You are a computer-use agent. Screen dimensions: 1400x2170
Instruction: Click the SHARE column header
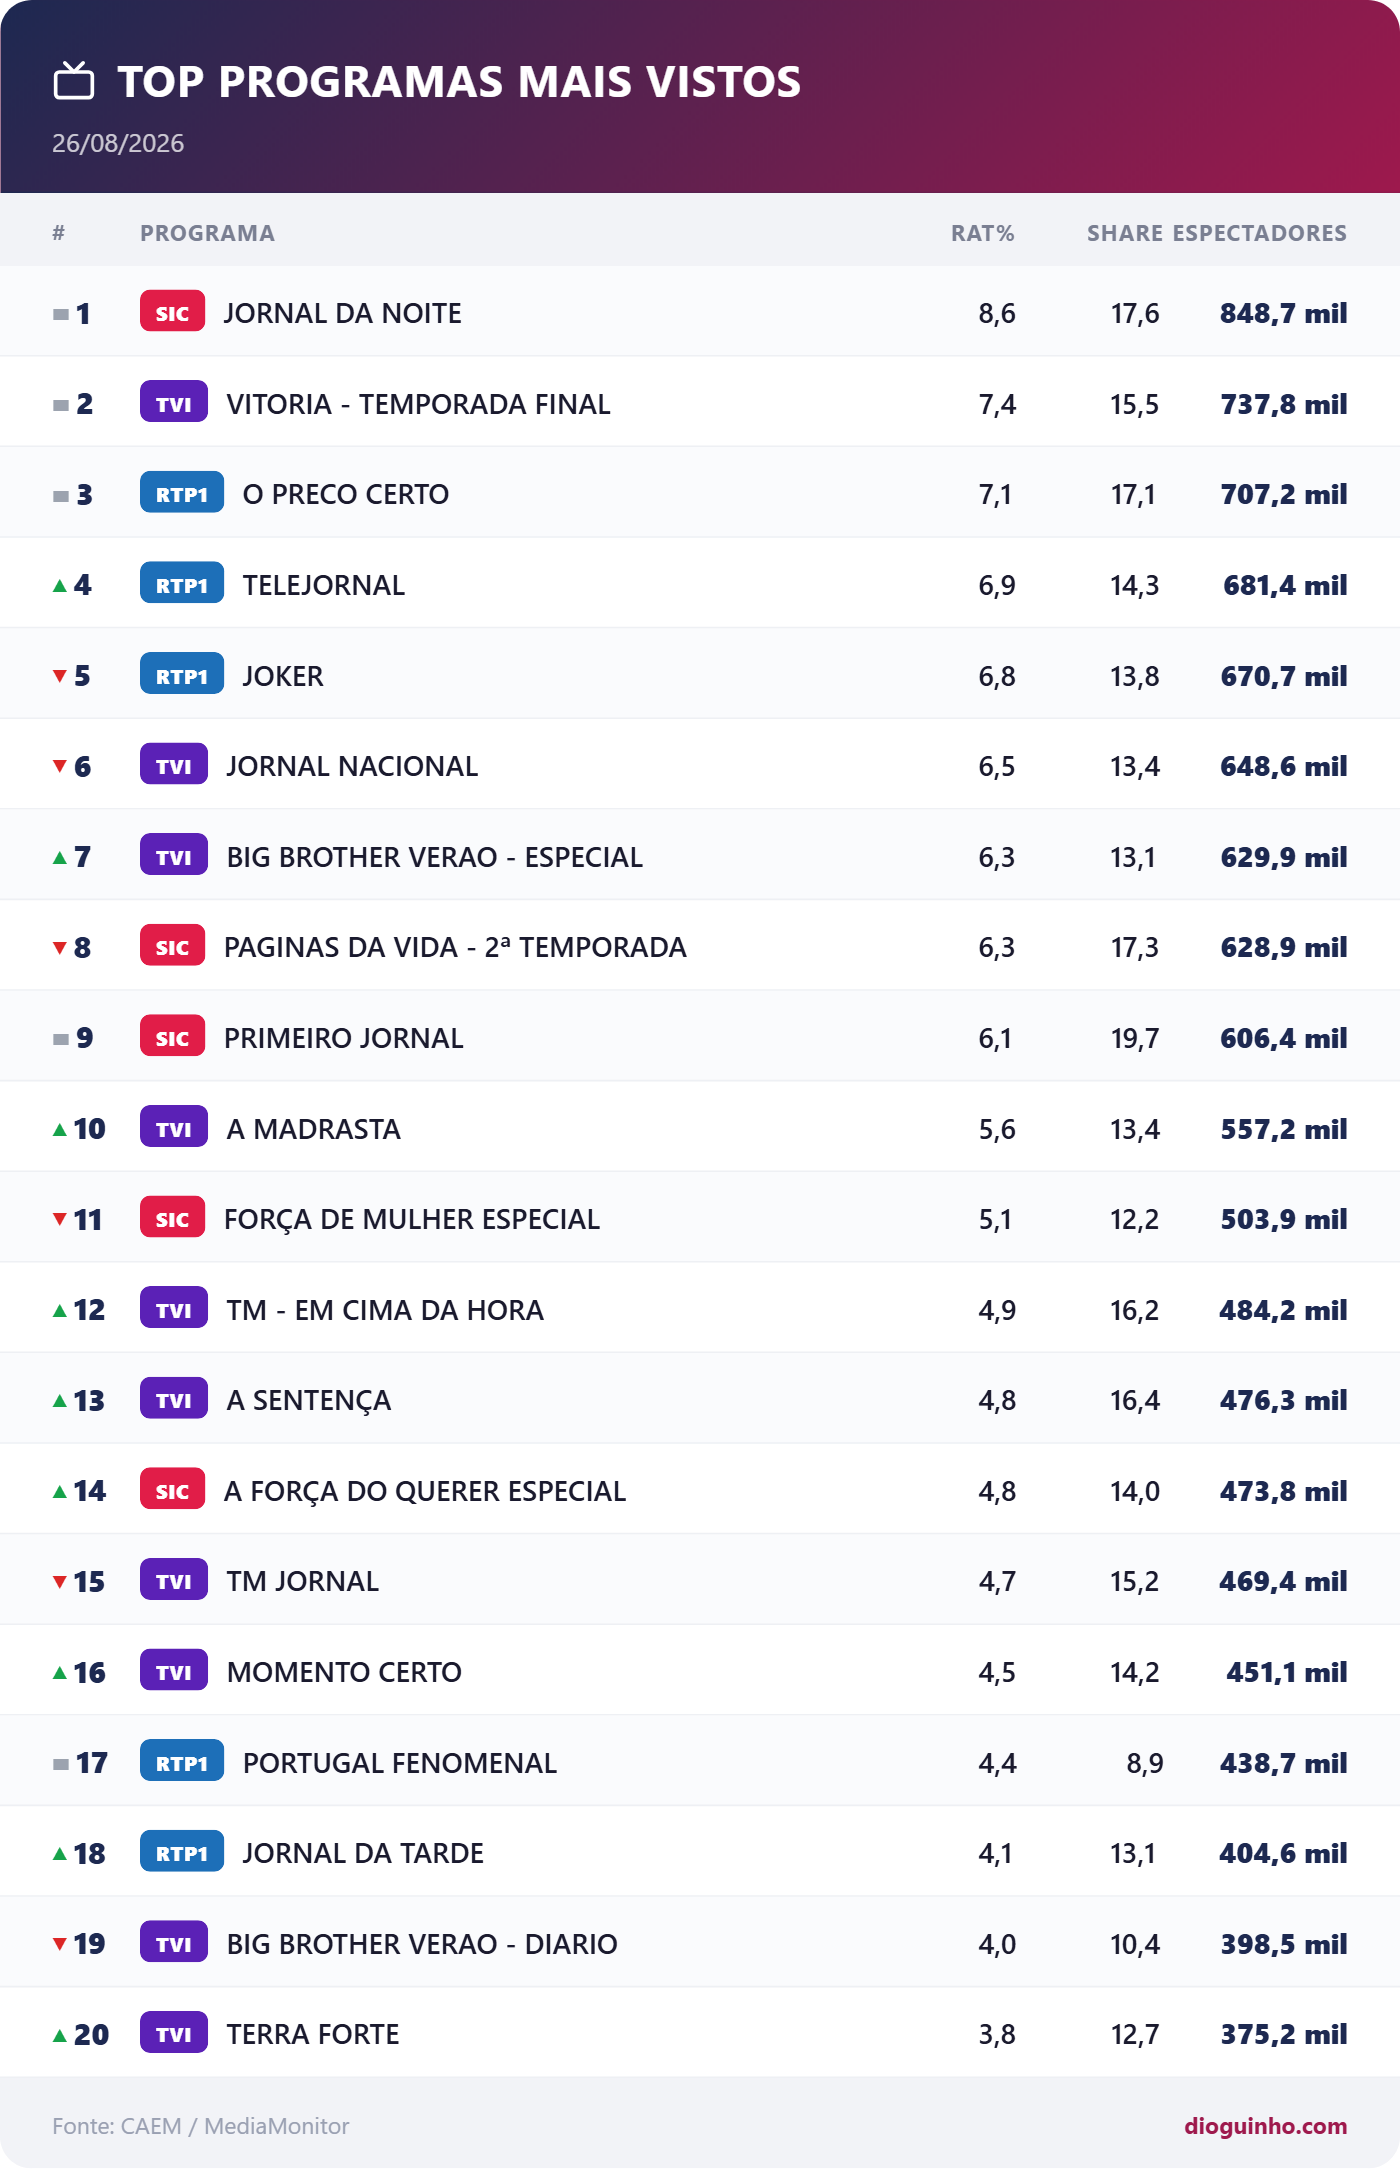pos(1125,233)
